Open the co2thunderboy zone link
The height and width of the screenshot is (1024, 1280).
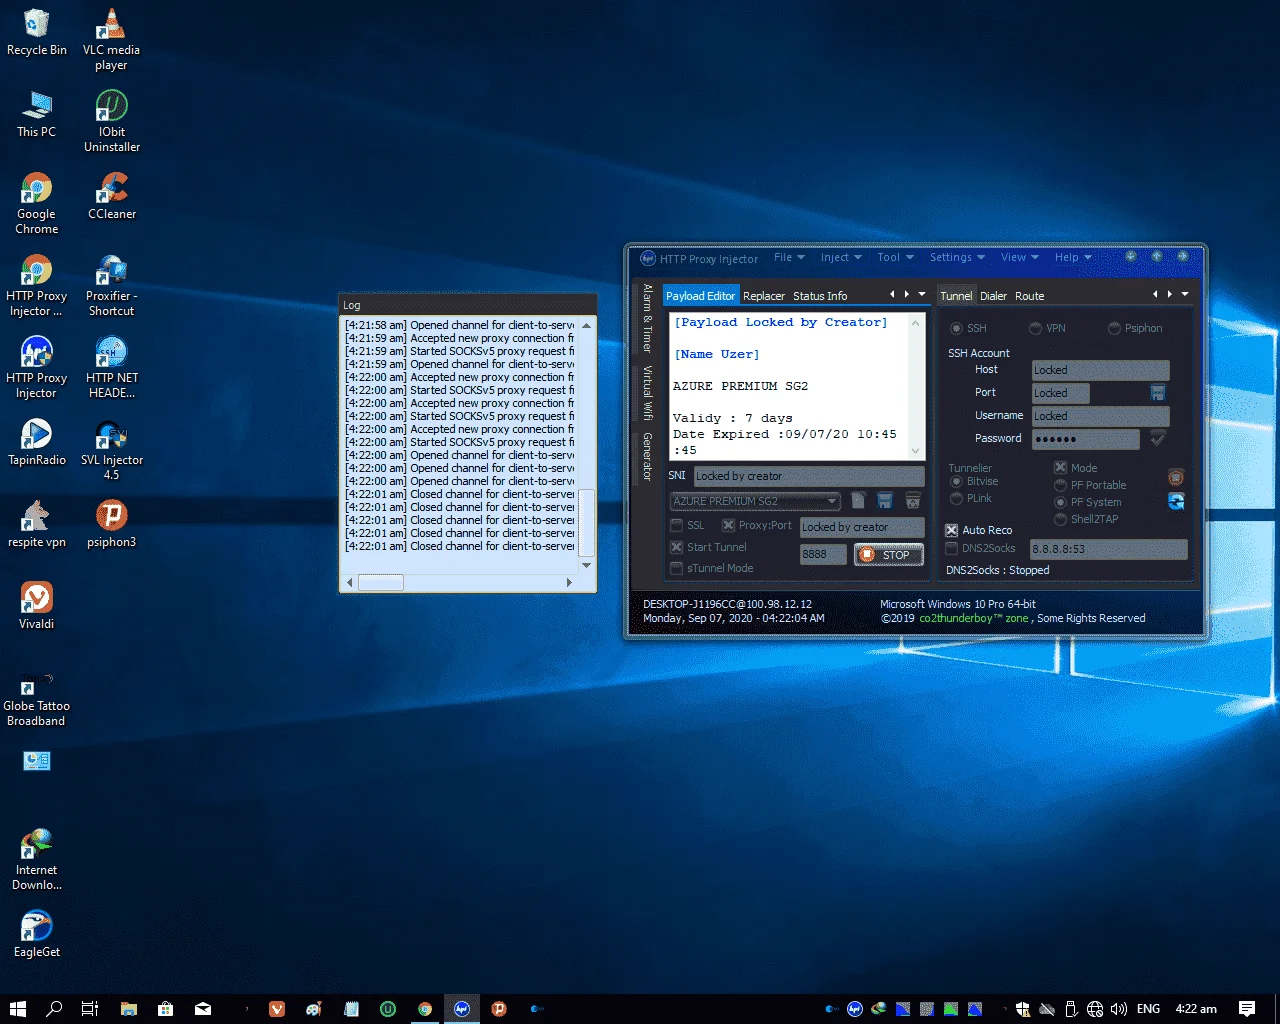tap(974, 618)
